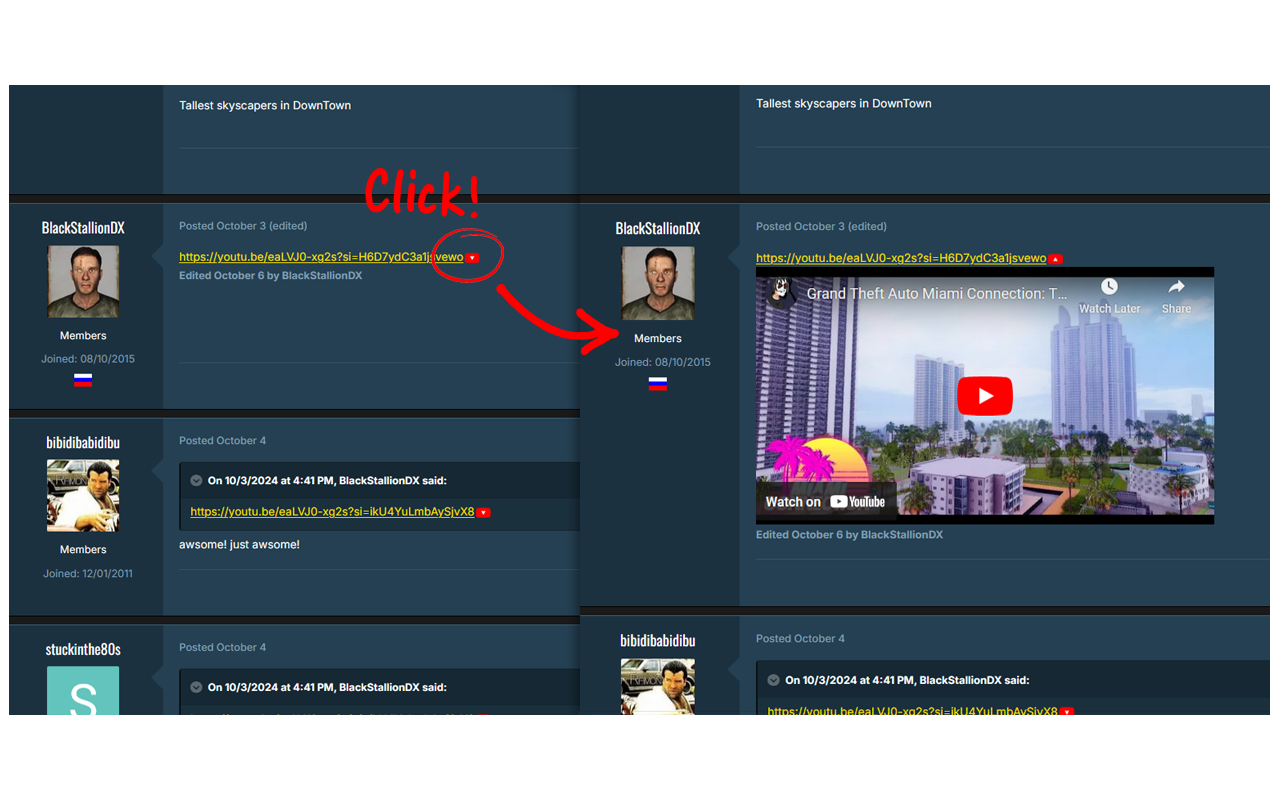Toggle the red embed button in bibidibabidibu's quoted link, left panel
The image size is (1280, 800).
pyautogui.click(x=483, y=513)
